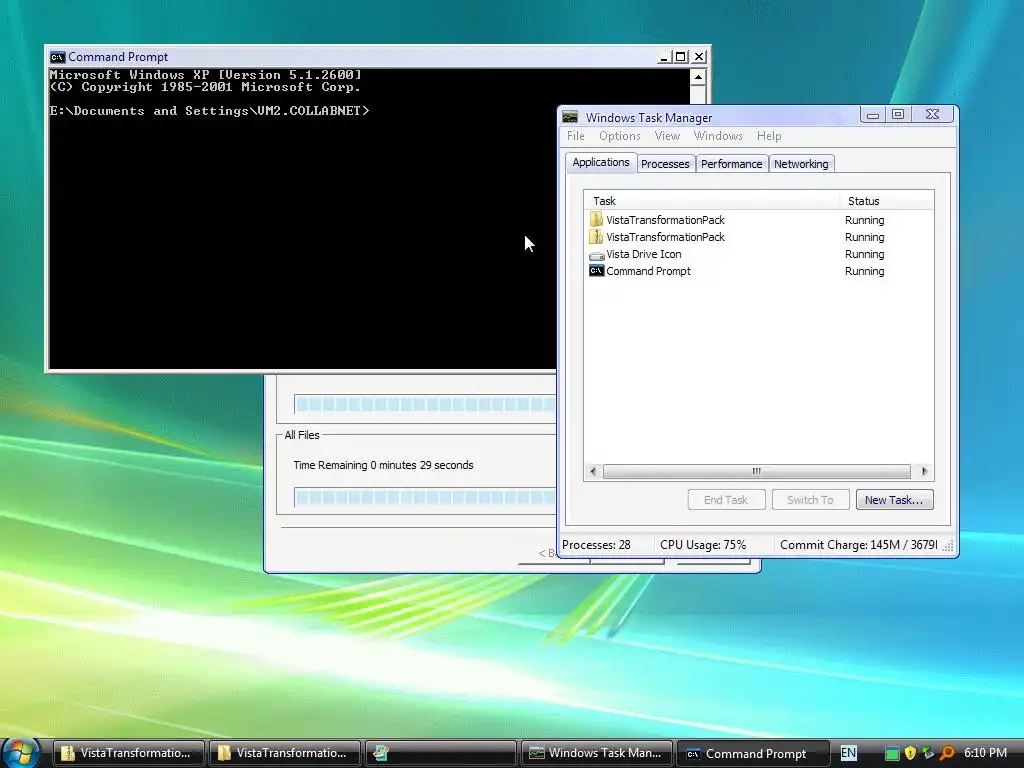
Task: Click the Windows Task Manager title bar icon
Action: tap(570, 117)
